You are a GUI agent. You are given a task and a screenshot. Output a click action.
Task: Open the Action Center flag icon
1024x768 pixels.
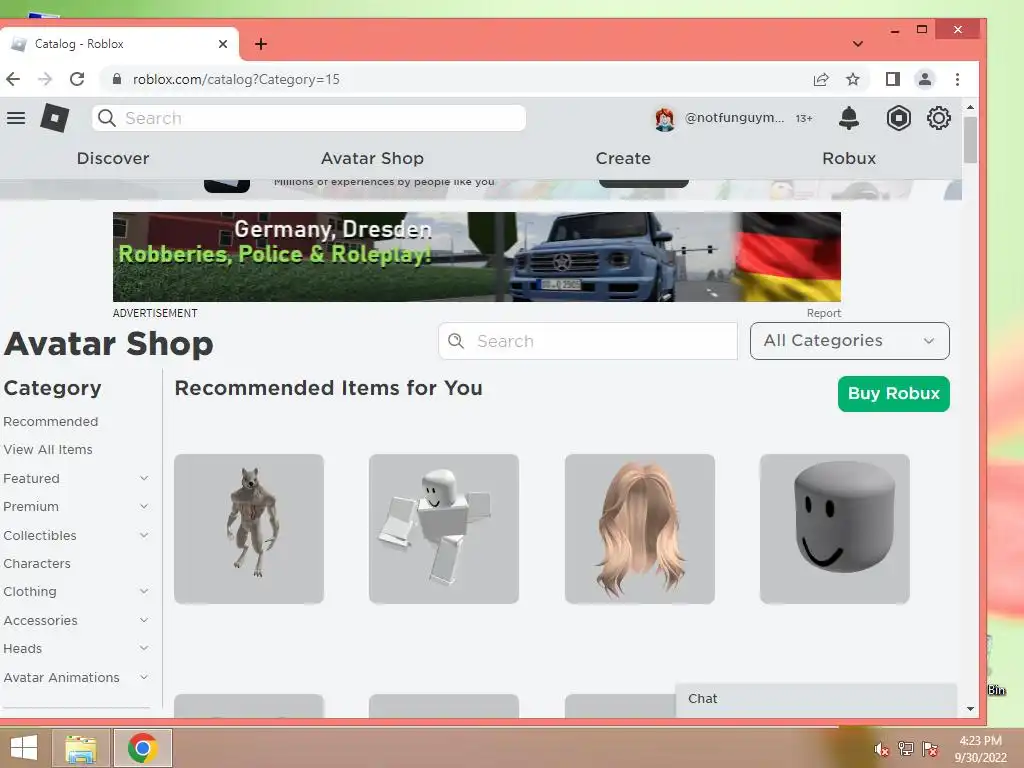point(930,749)
